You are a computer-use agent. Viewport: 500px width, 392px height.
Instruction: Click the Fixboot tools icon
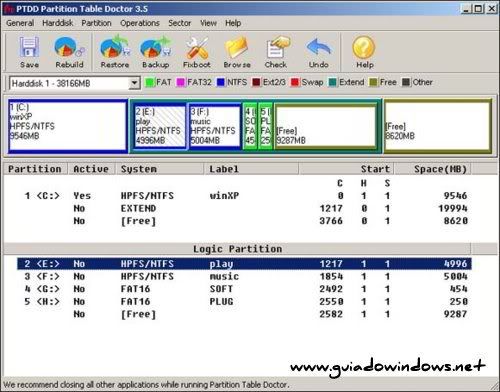click(x=197, y=47)
